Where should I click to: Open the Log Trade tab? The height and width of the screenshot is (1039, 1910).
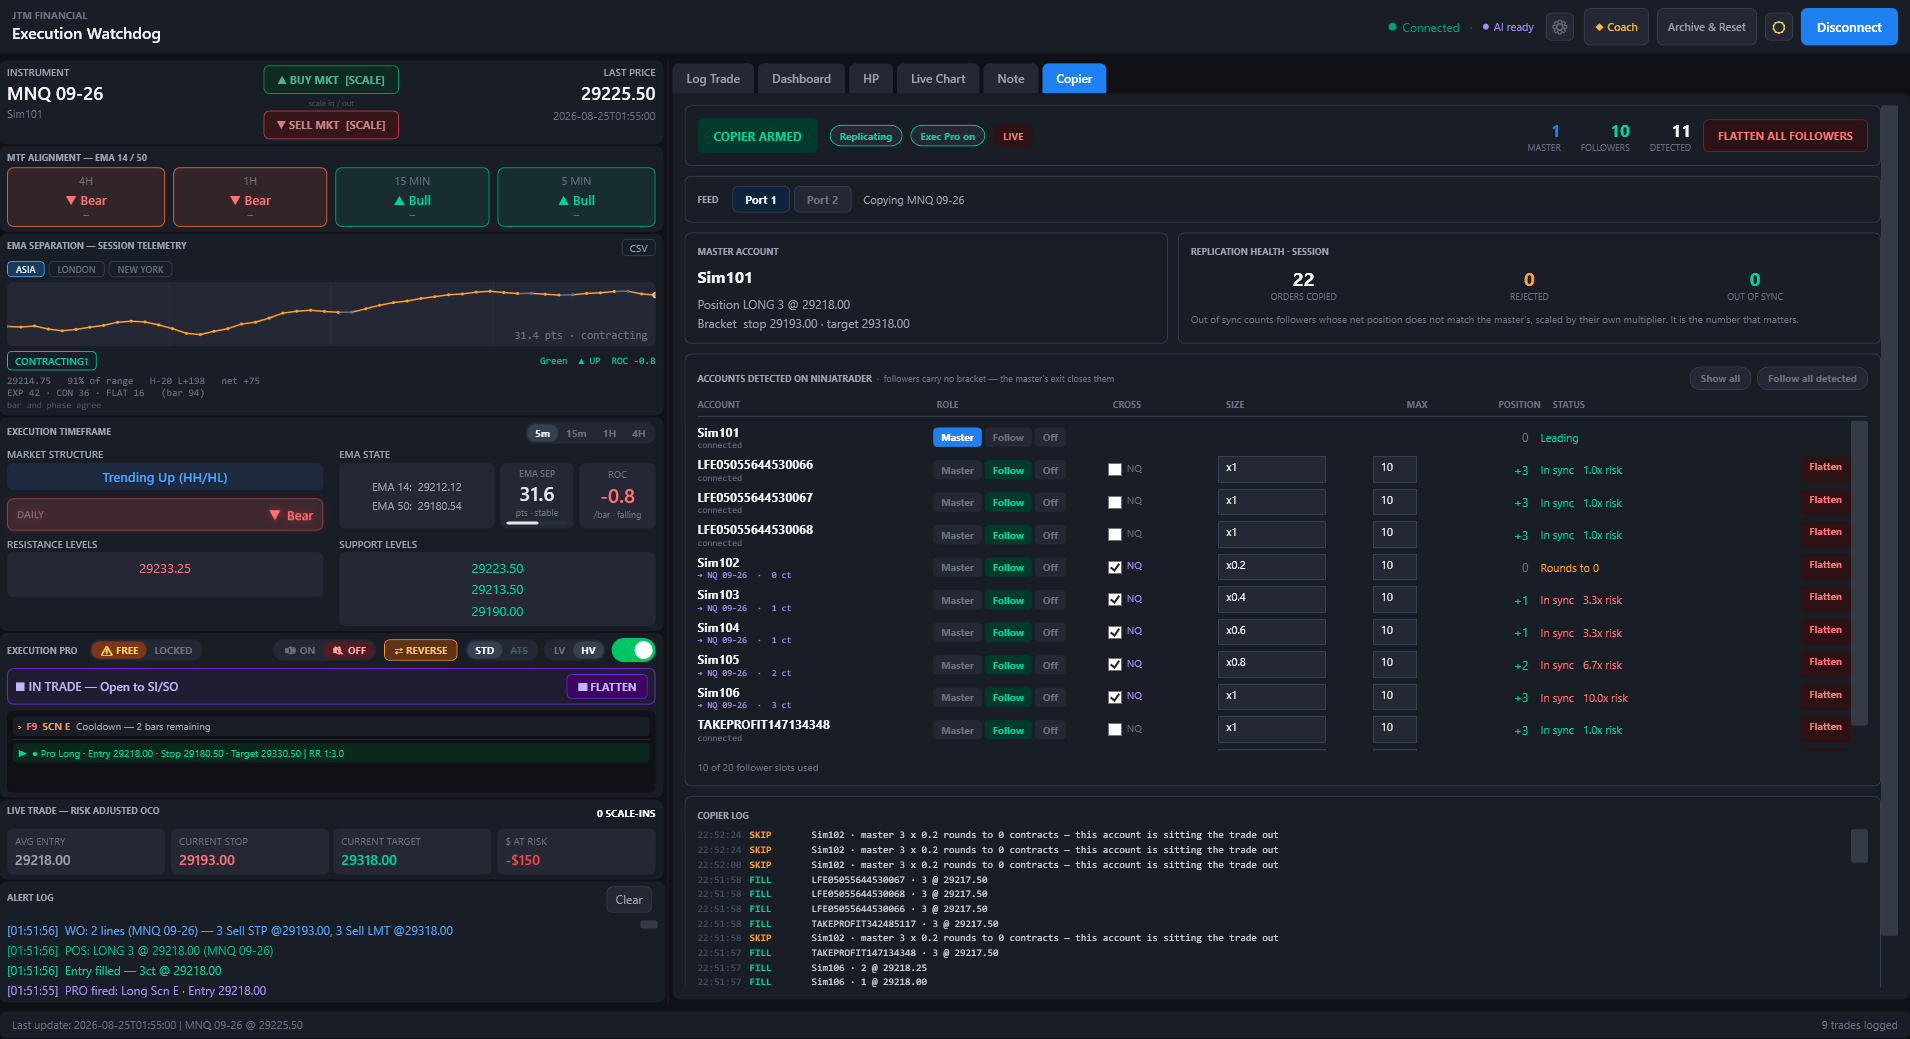713,79
